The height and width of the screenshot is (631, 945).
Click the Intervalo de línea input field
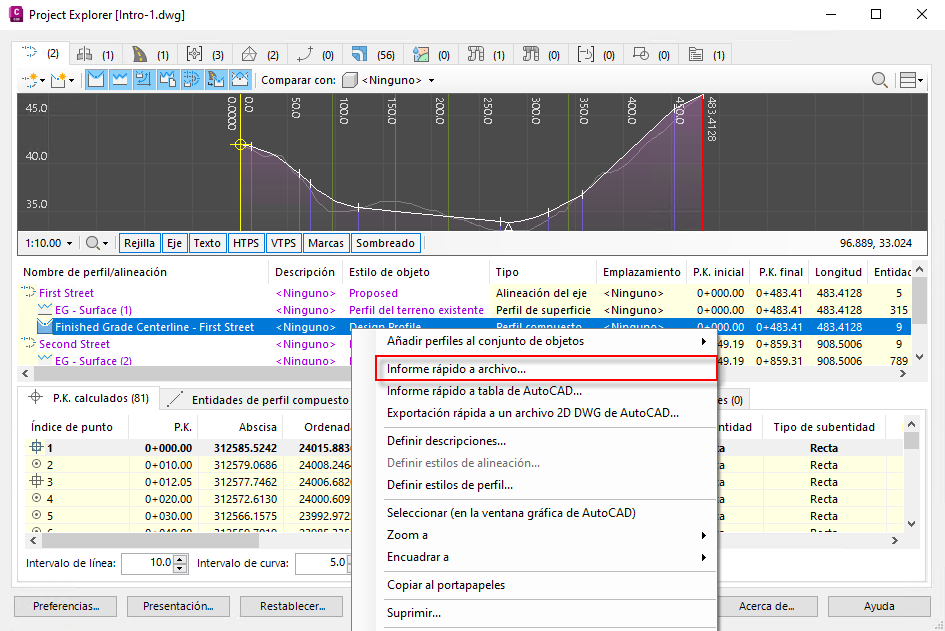coord(146,563)
